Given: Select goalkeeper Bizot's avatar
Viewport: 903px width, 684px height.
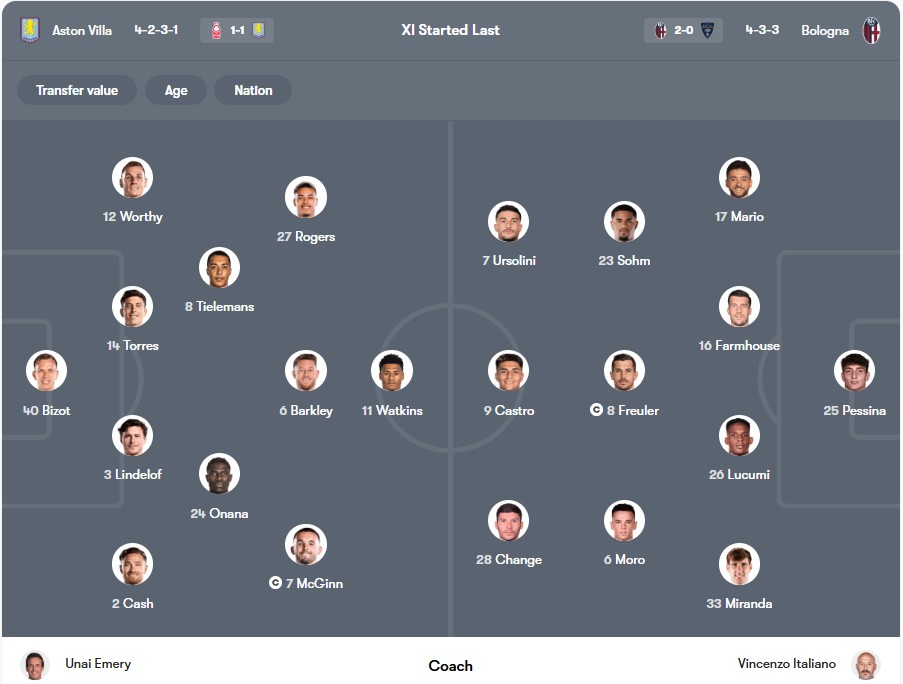Looking at the screenshot, I should 46,371.
